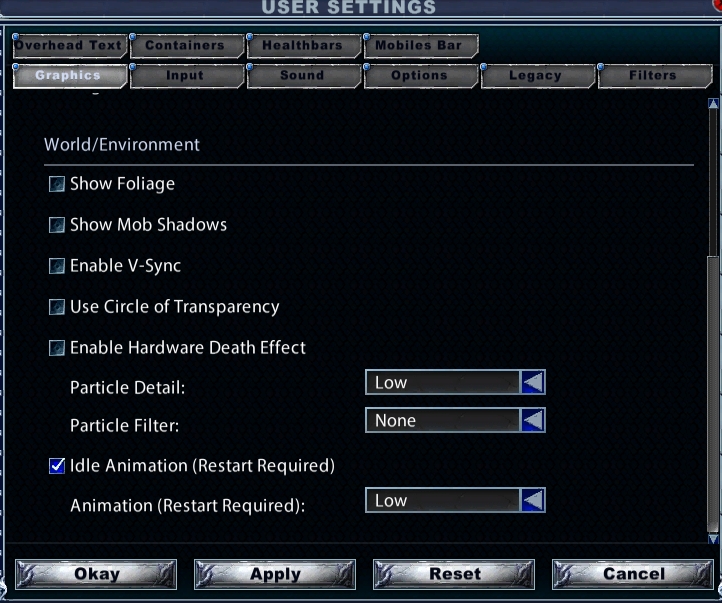
Task: Enable the Show Foliage checkbox
Action: (x=57, y=184)
